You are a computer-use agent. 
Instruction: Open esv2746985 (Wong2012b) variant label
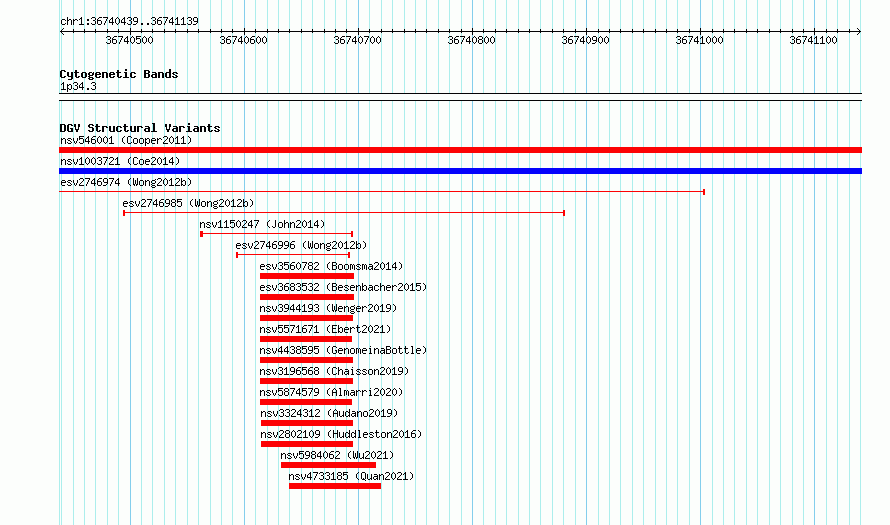188,203
